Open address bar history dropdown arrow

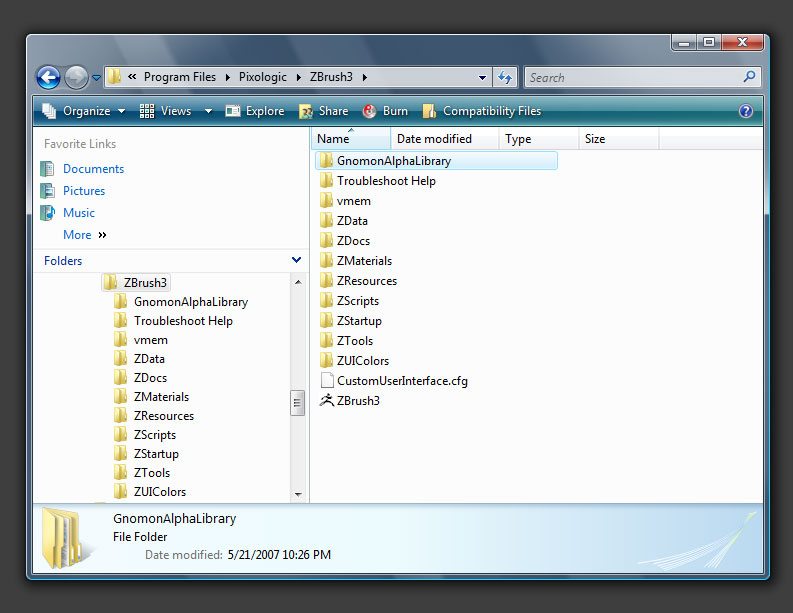click(483, 77)
